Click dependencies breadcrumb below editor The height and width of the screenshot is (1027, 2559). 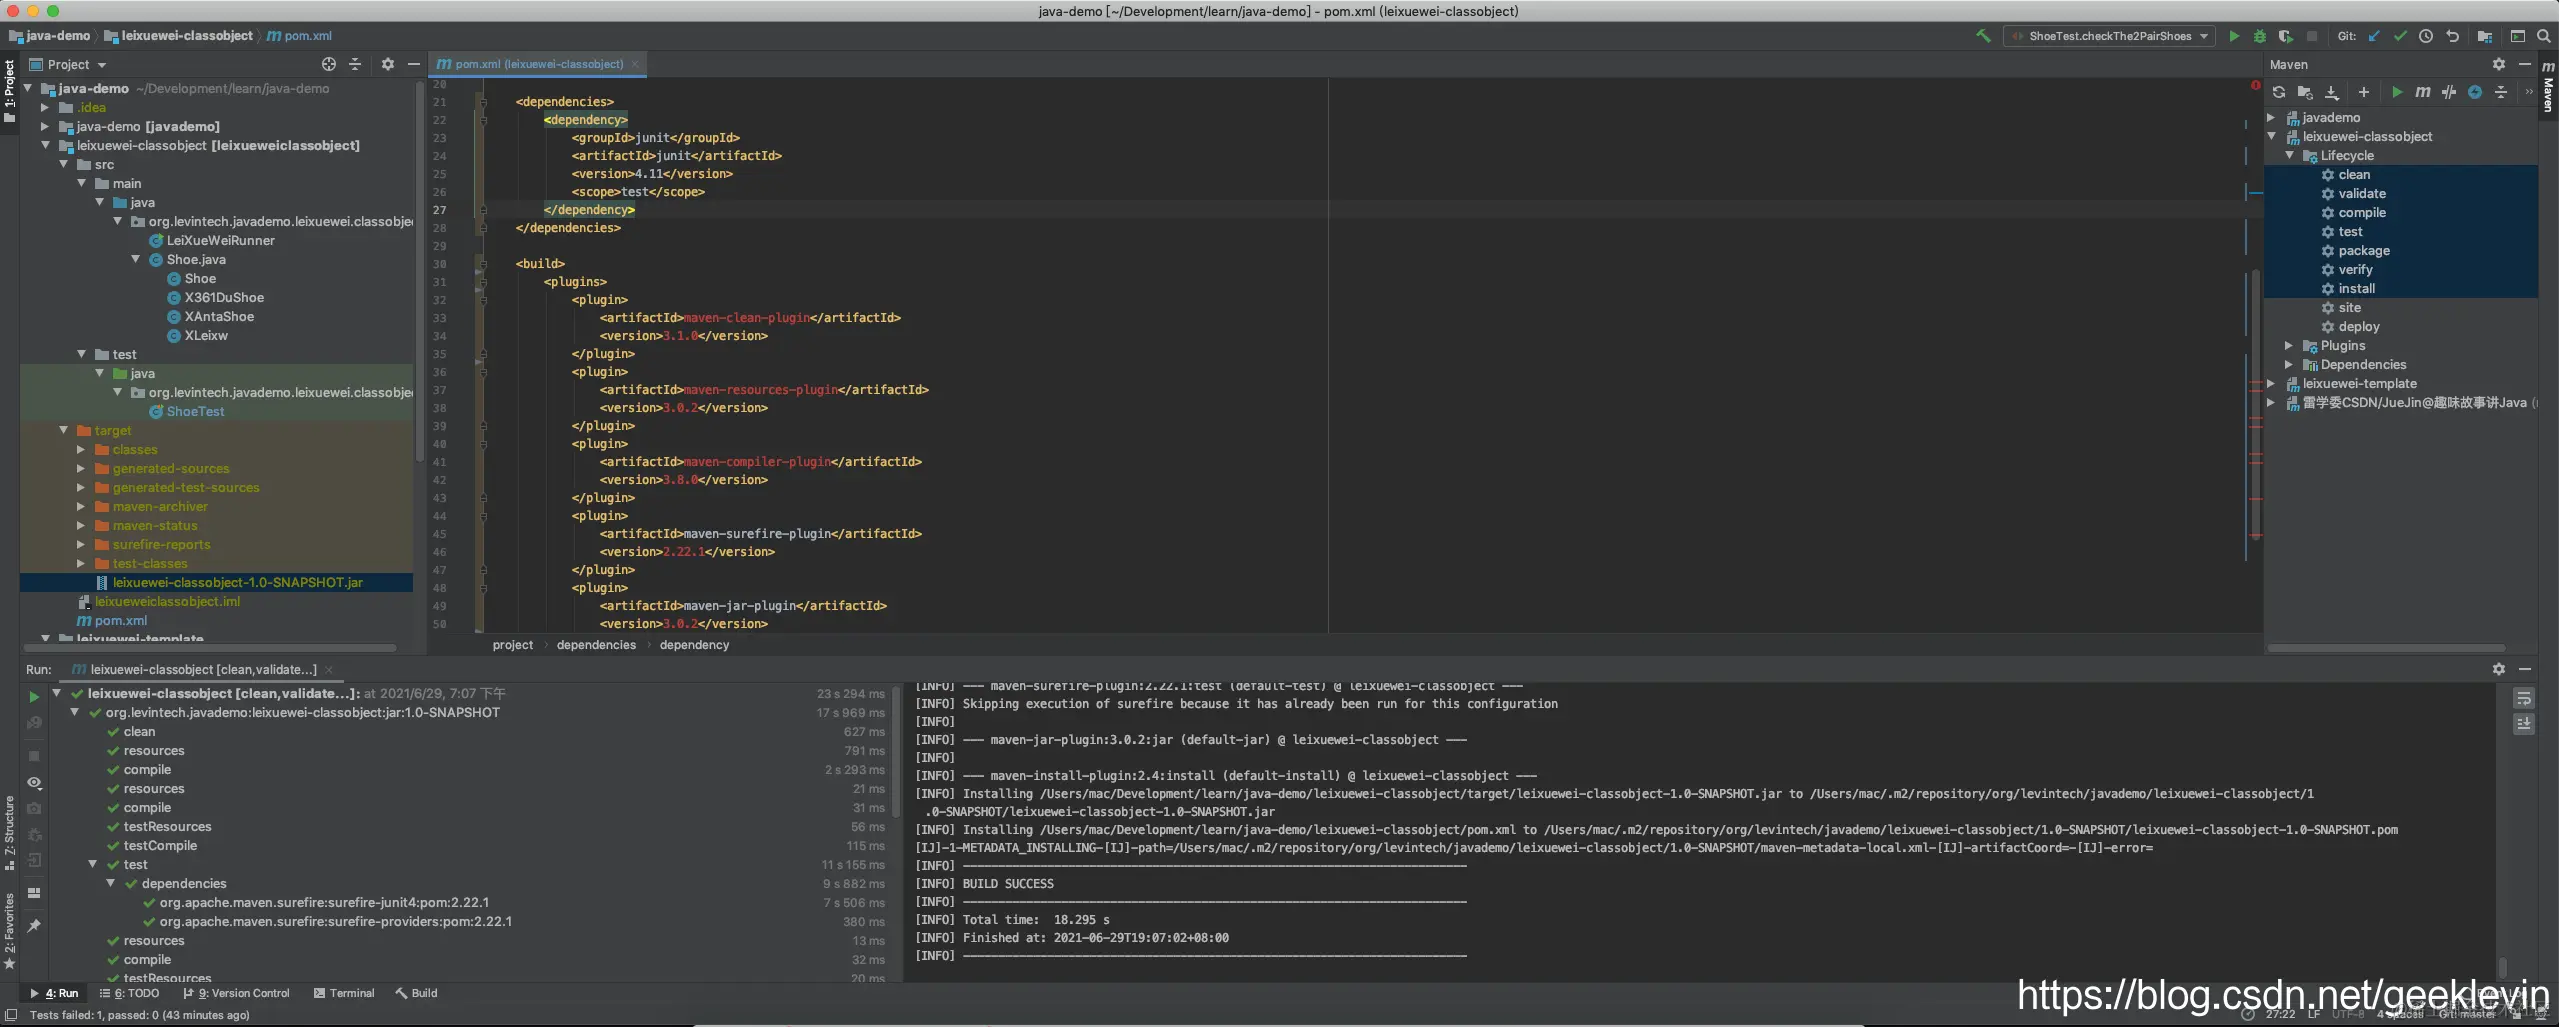596,645
